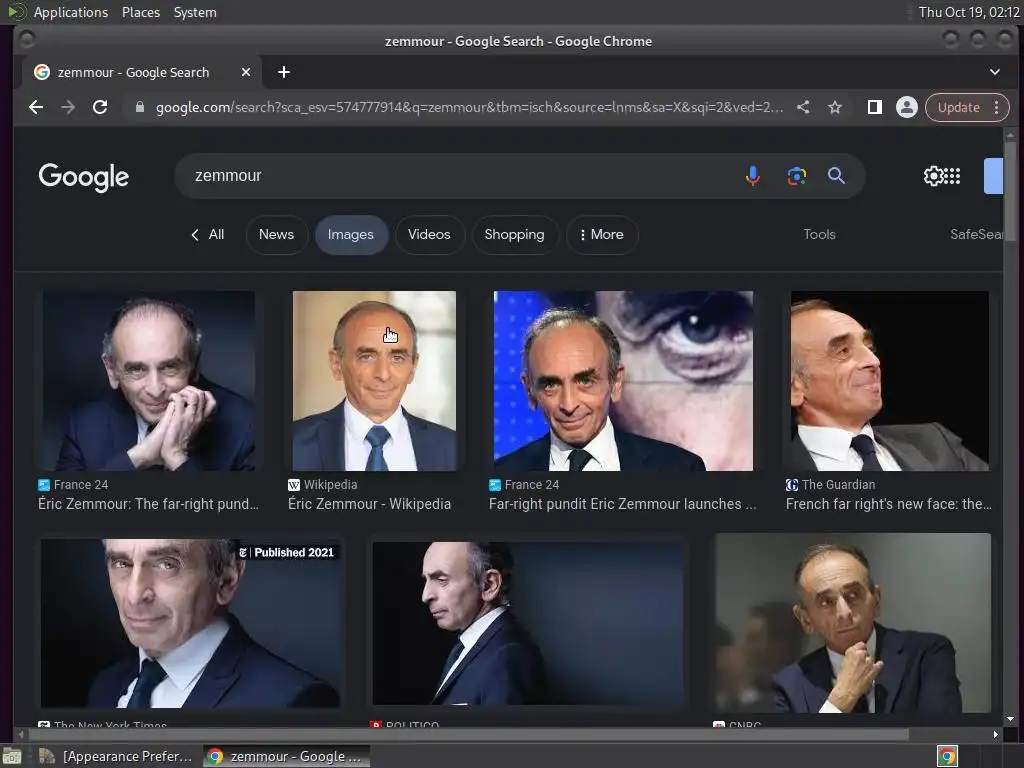This screenshot has height=768, width=1024.
Task: Open the Wikipedia image thumbnail
Action: click(374, 381)
